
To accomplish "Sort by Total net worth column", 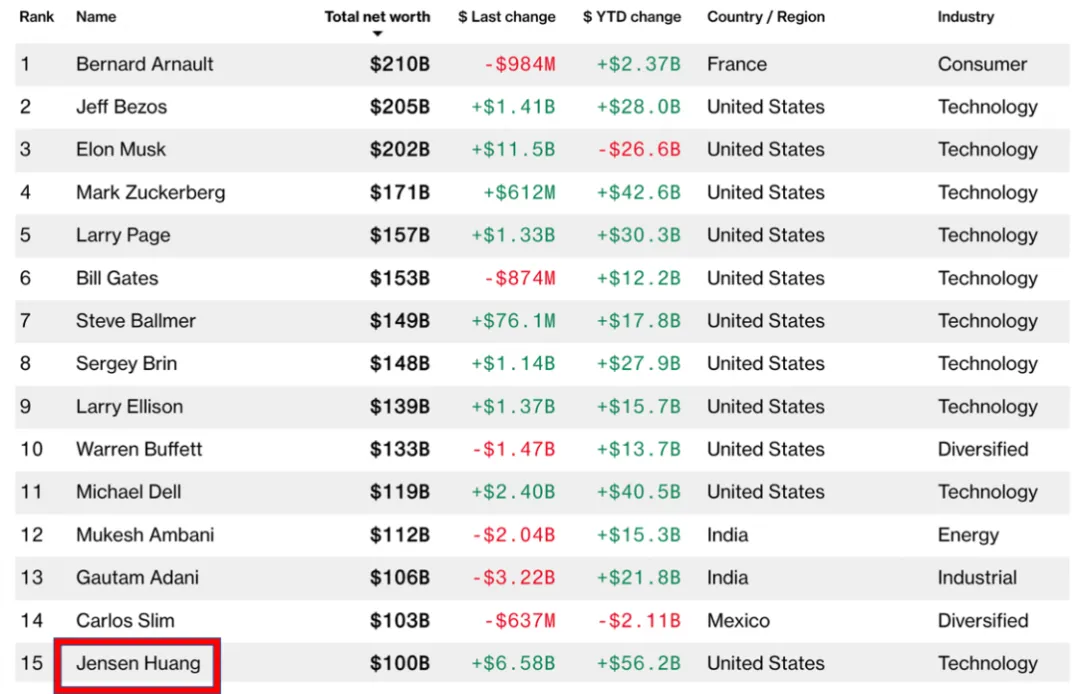I will coord(377,17).
